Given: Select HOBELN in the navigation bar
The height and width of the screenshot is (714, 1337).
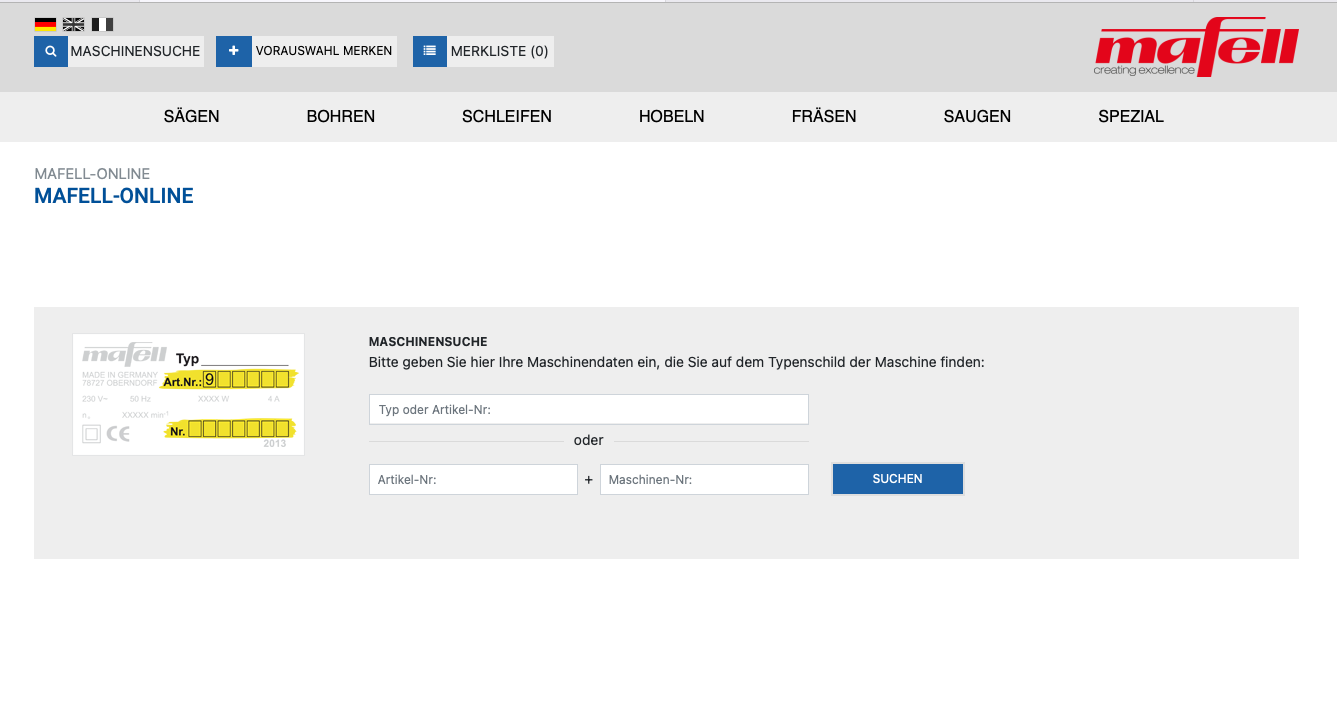Looking at the screenshot, I should point(671,117).
